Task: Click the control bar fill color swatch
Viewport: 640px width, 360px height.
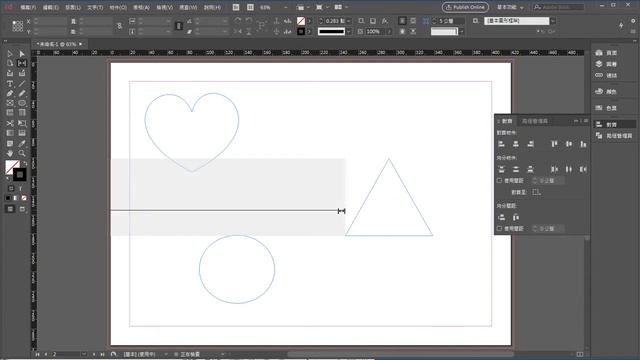Action: [301, 21]
